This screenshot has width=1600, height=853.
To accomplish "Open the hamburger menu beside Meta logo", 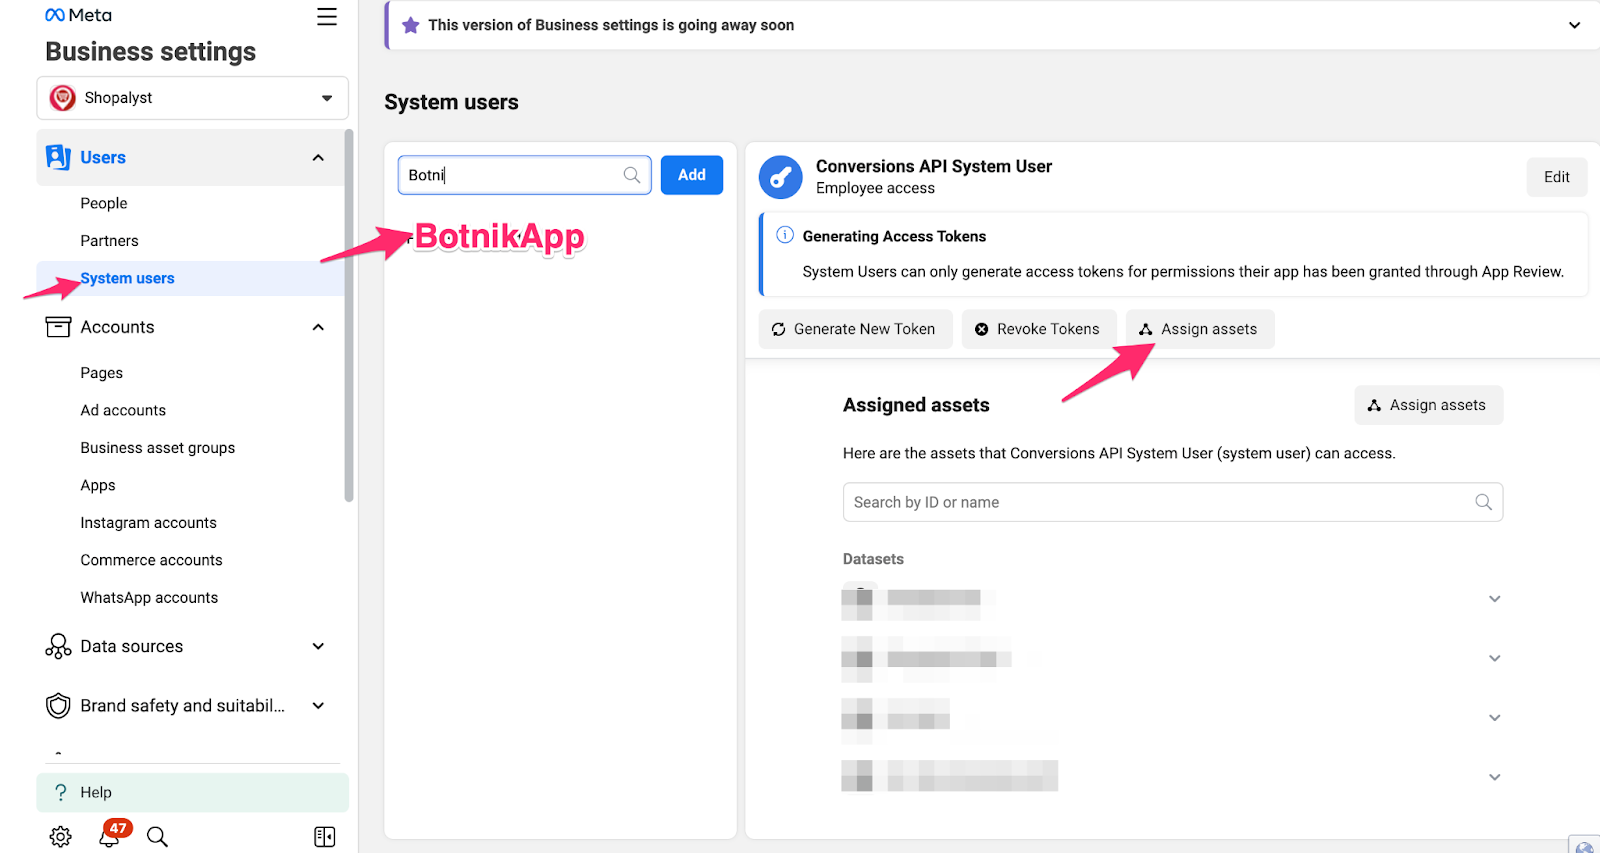I will (x=326, y=17).
